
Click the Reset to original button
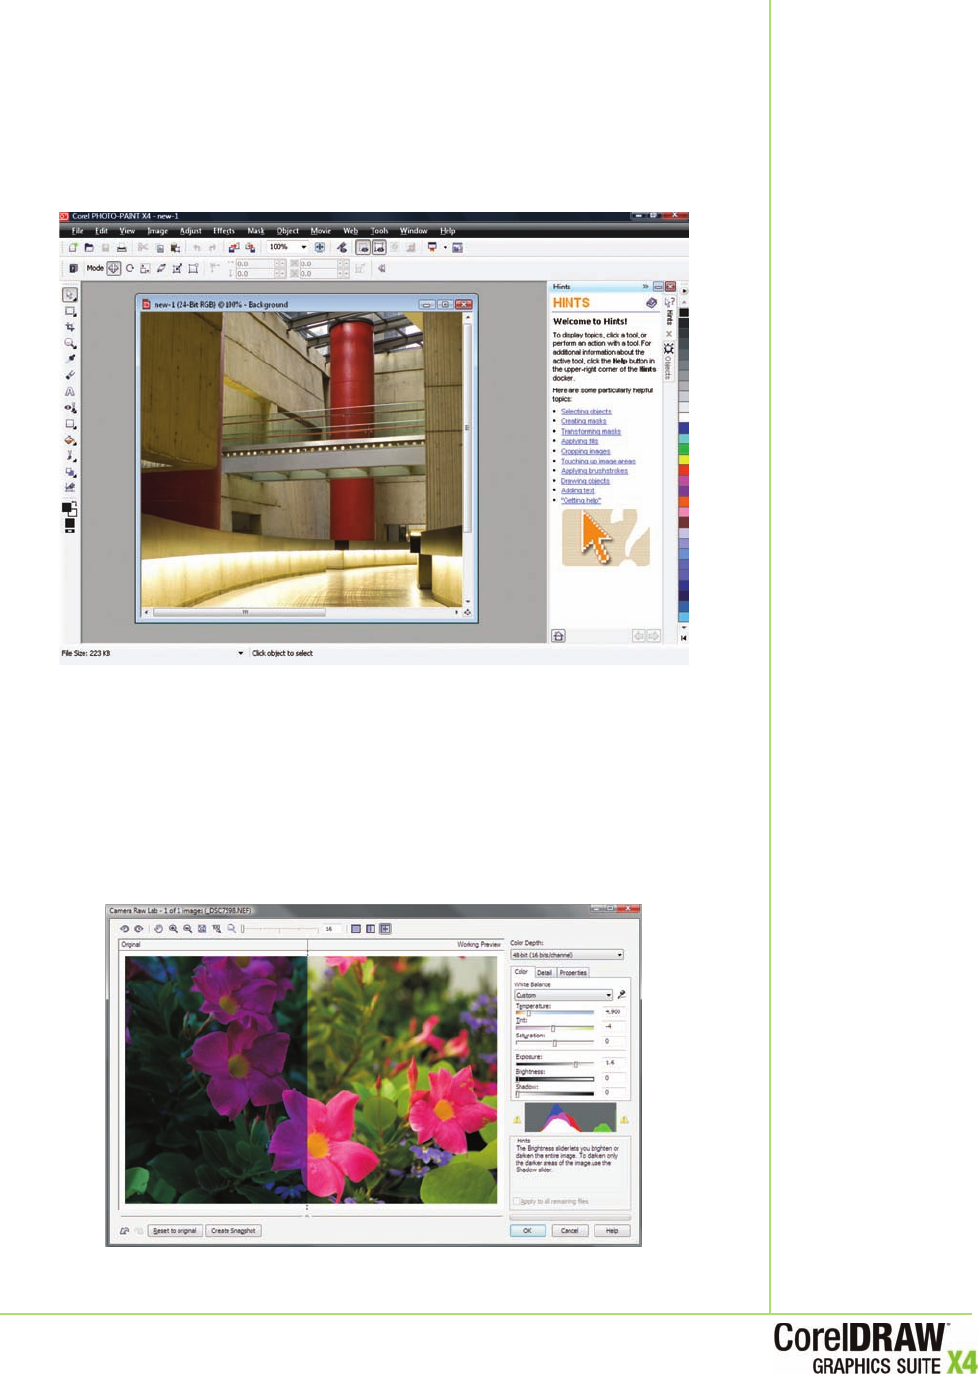pos(175,1231)
